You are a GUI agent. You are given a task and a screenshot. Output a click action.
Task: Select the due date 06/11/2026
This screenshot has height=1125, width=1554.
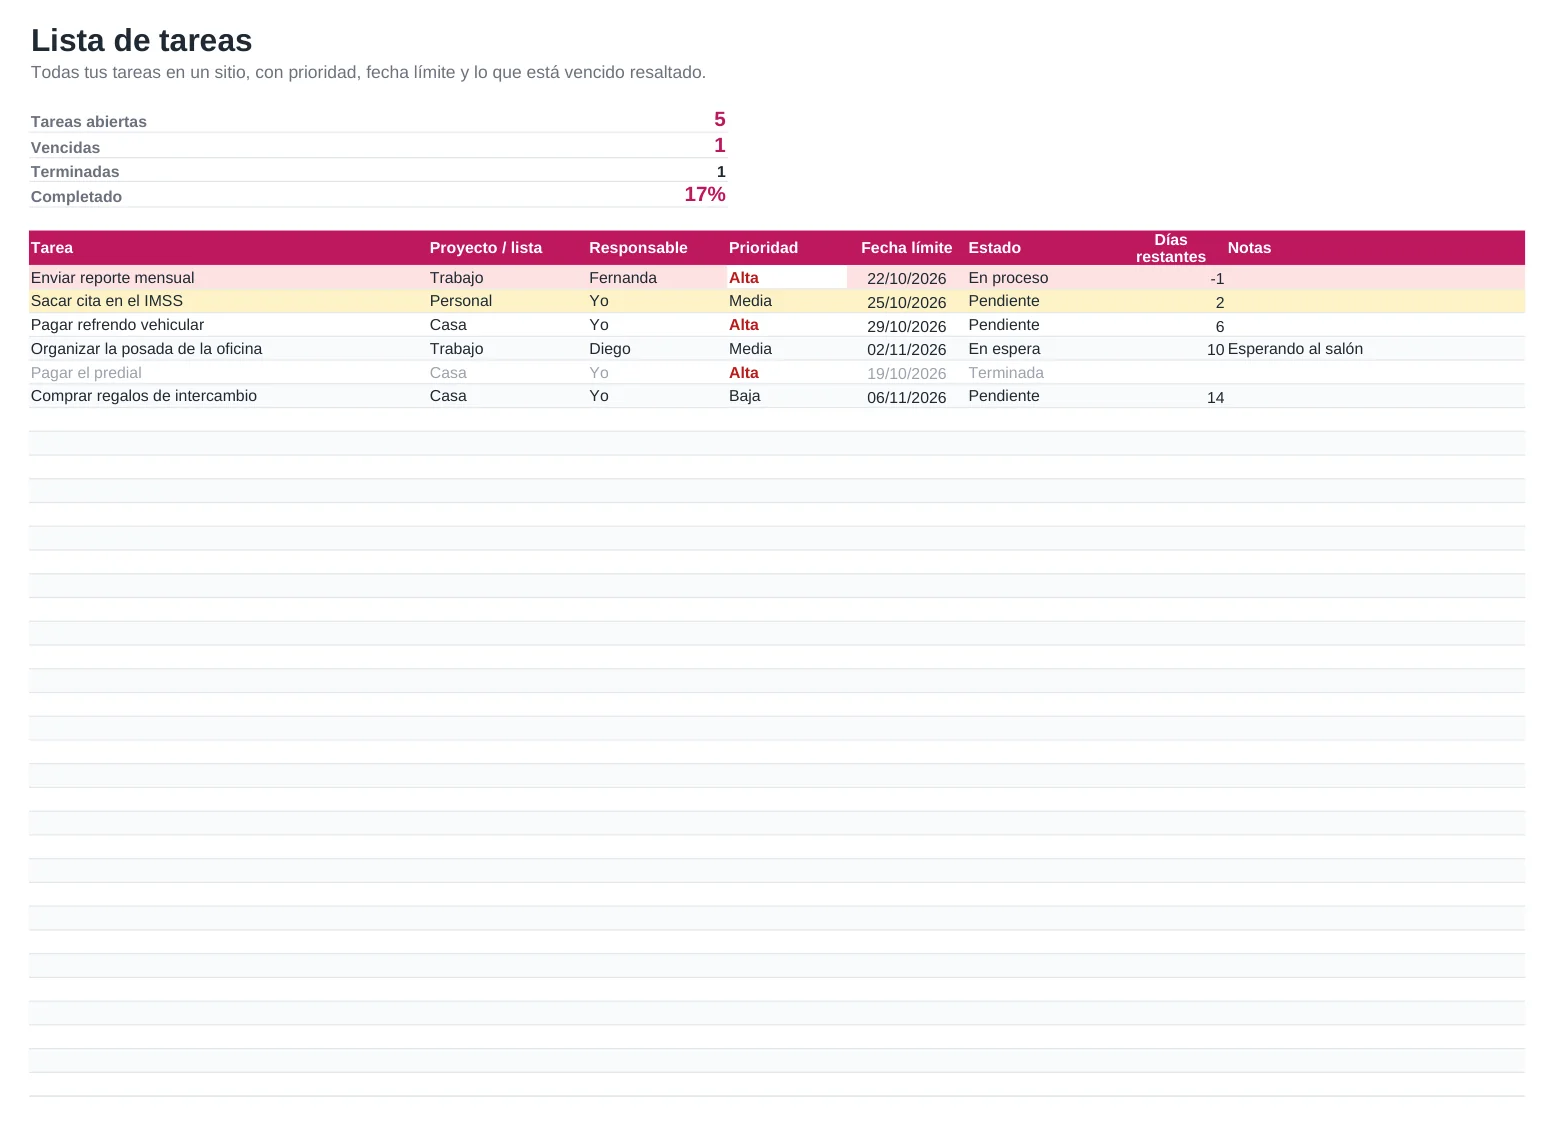pos(907,397)
